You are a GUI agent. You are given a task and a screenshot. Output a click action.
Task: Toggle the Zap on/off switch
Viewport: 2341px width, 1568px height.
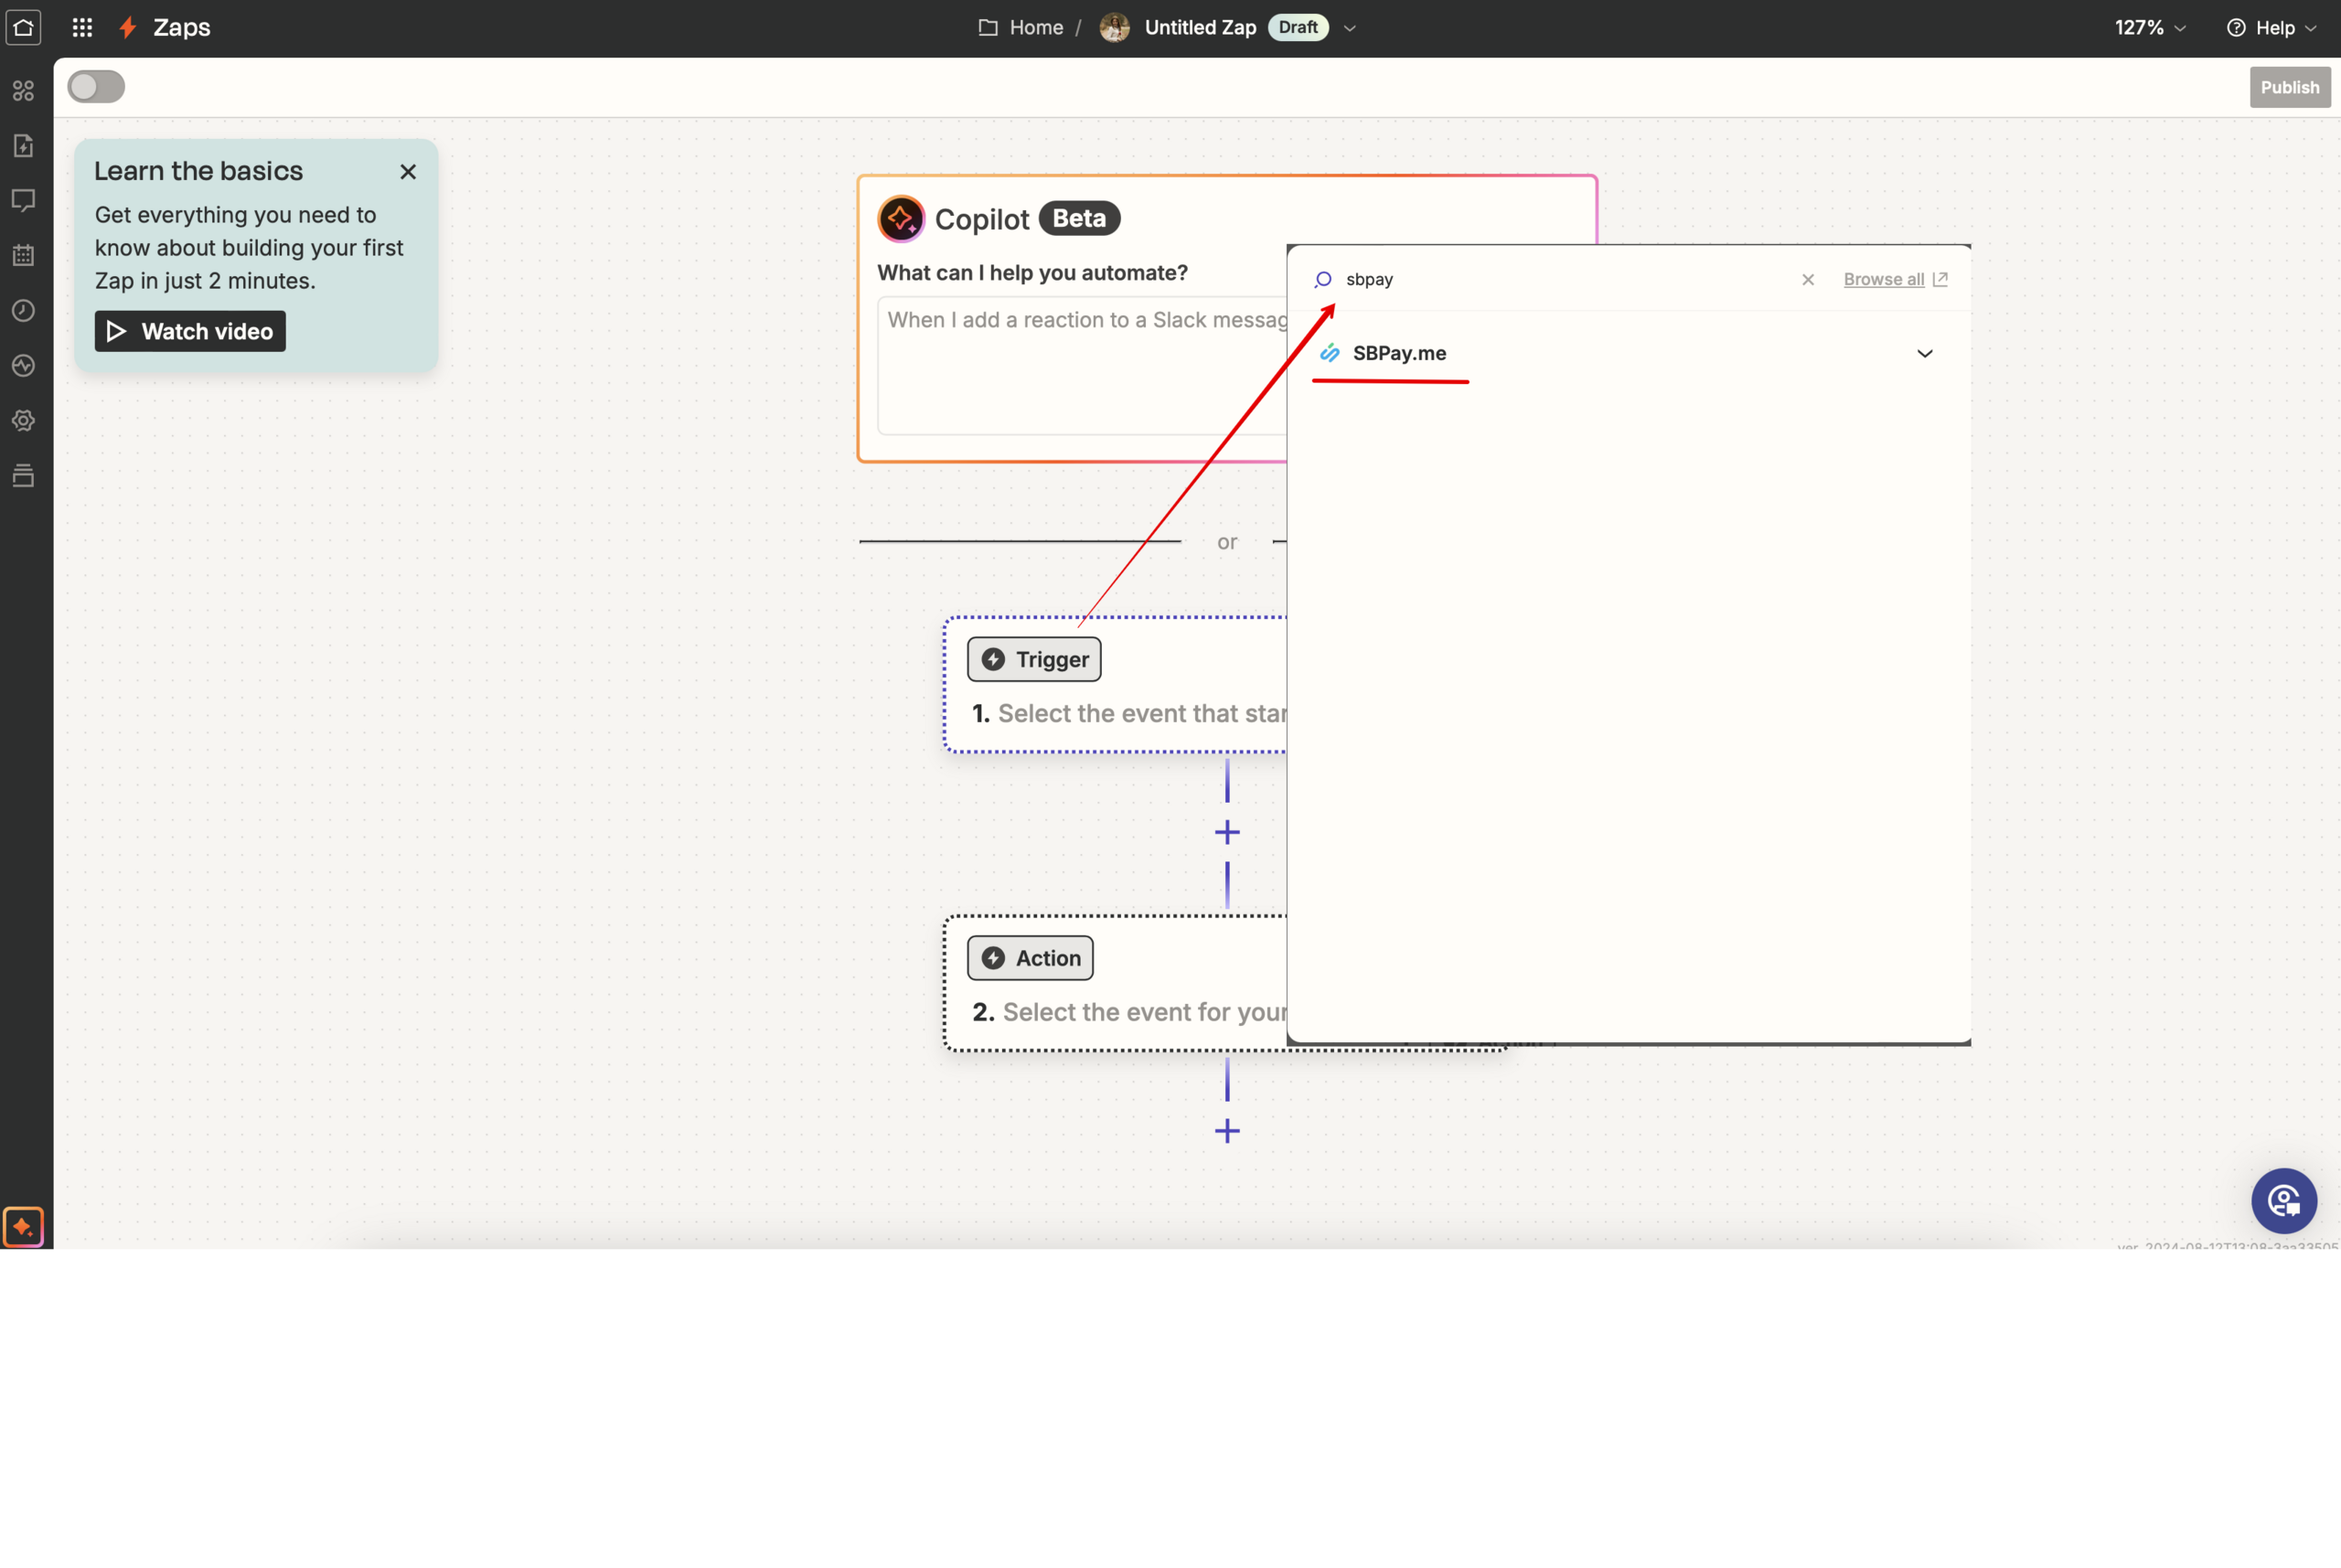point(96,87)
